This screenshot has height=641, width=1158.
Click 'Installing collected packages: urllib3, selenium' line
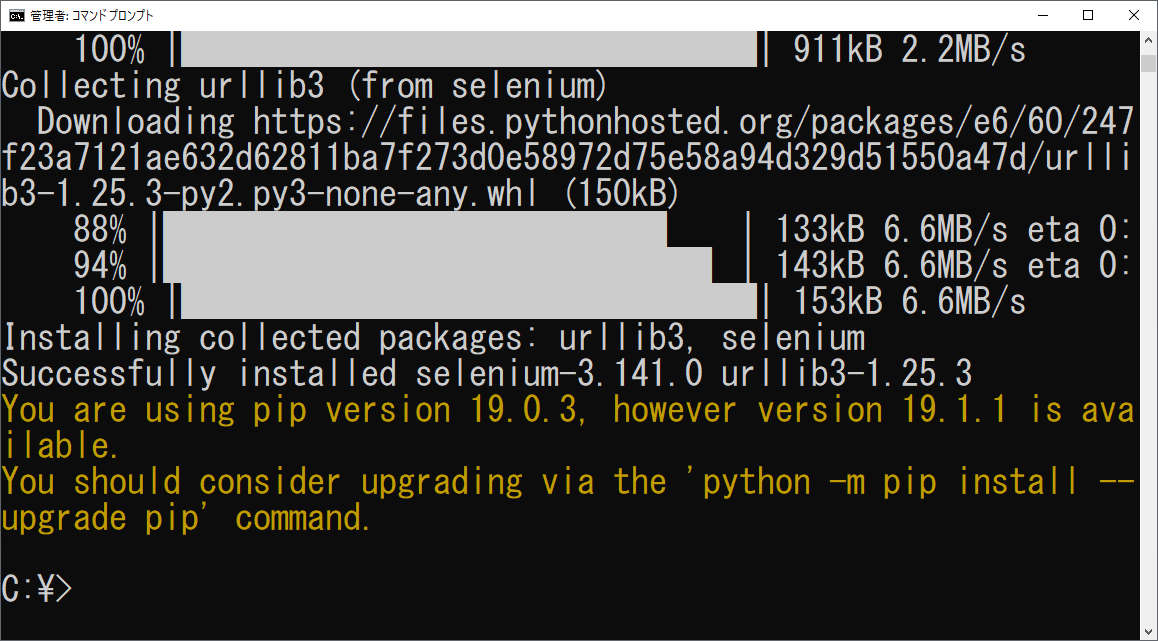434,338
